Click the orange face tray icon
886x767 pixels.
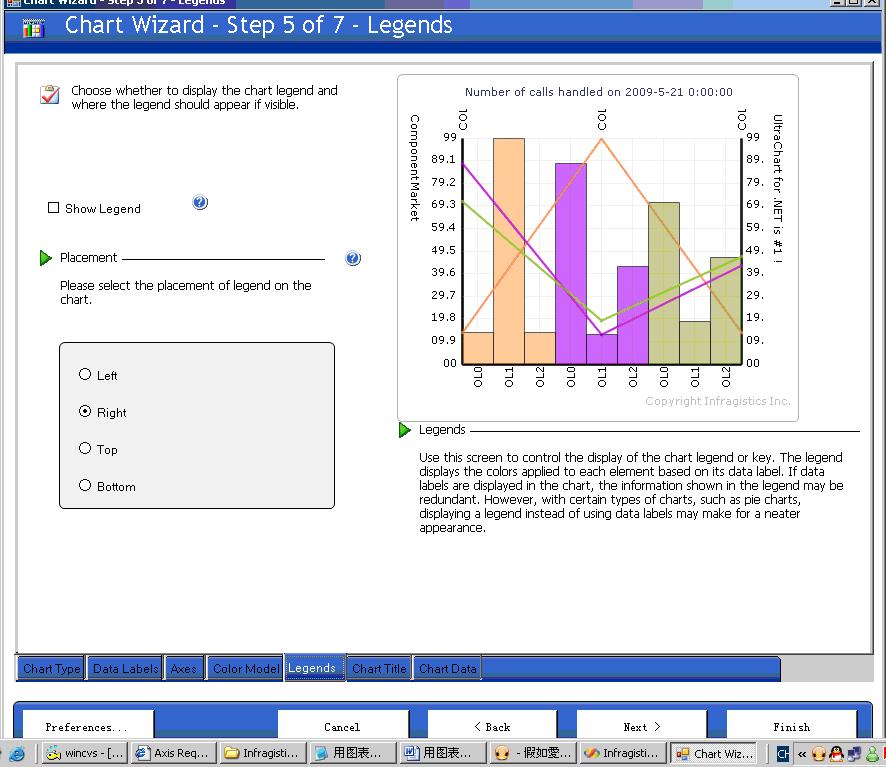pos(819,753)
